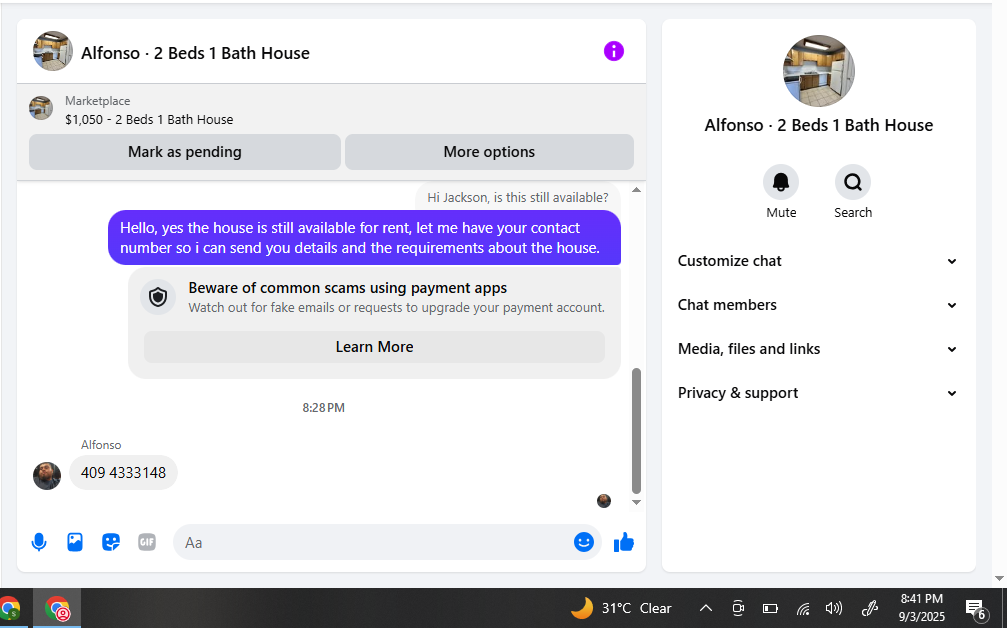Click chat header house profile picture
The height and width of the screenshot is (628, 1007).
[x=53, y=51]
